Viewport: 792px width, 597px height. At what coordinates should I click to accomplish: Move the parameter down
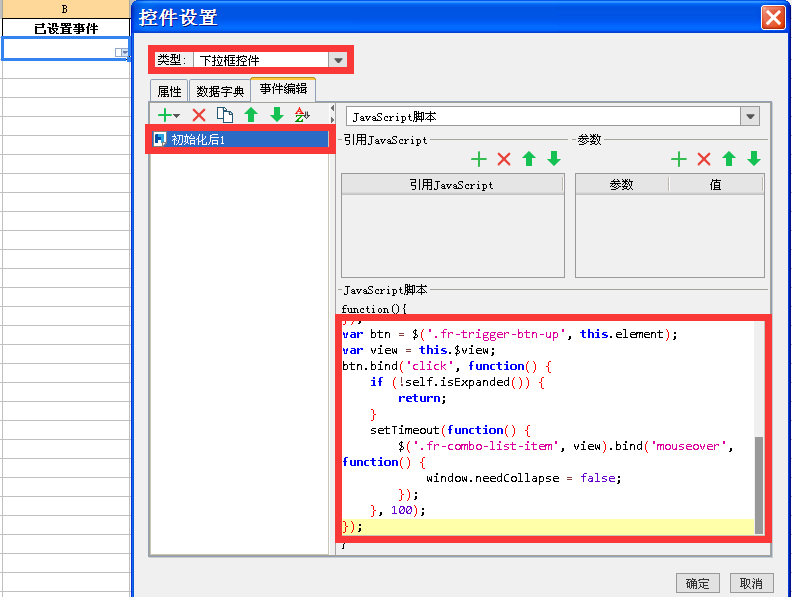[x=754, y=159]
